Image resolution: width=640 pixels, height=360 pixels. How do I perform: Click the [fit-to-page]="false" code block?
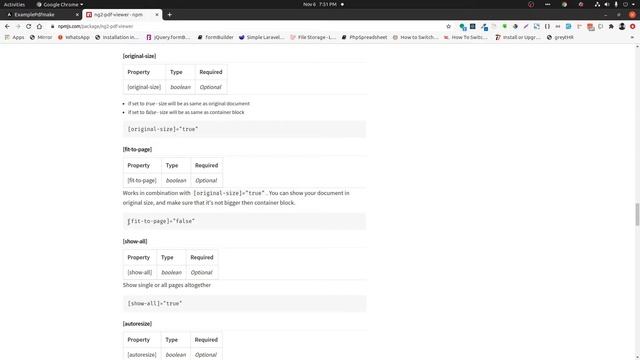point(244,221)
